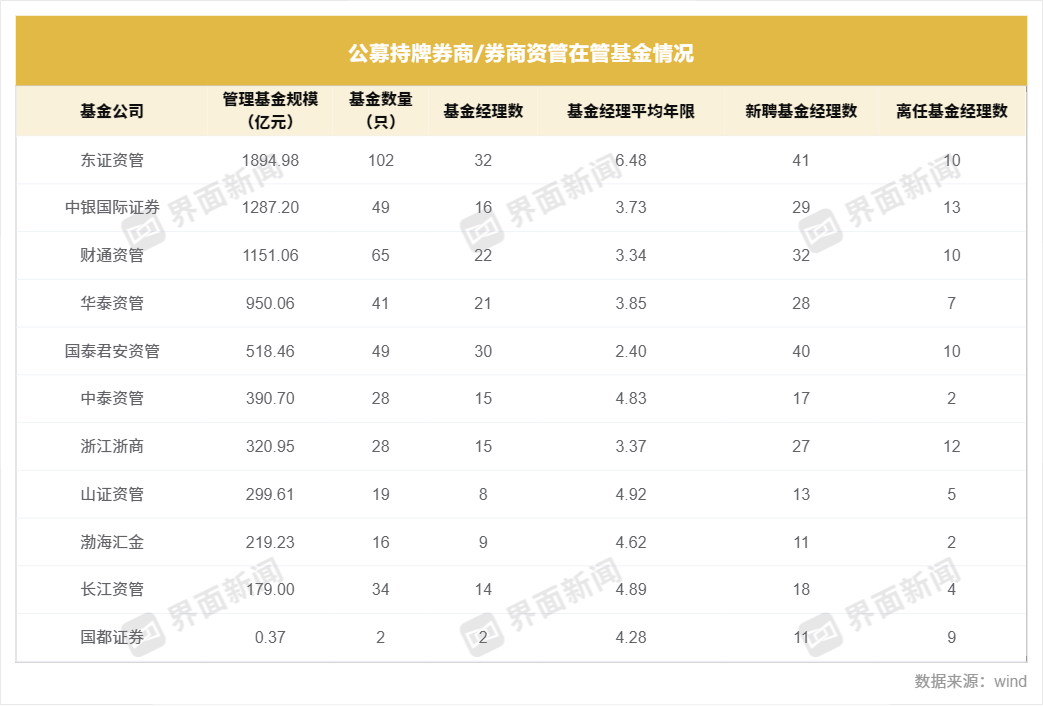Click the 离任基金经理数 column header

pyautogui.click(x=951, y=111)
